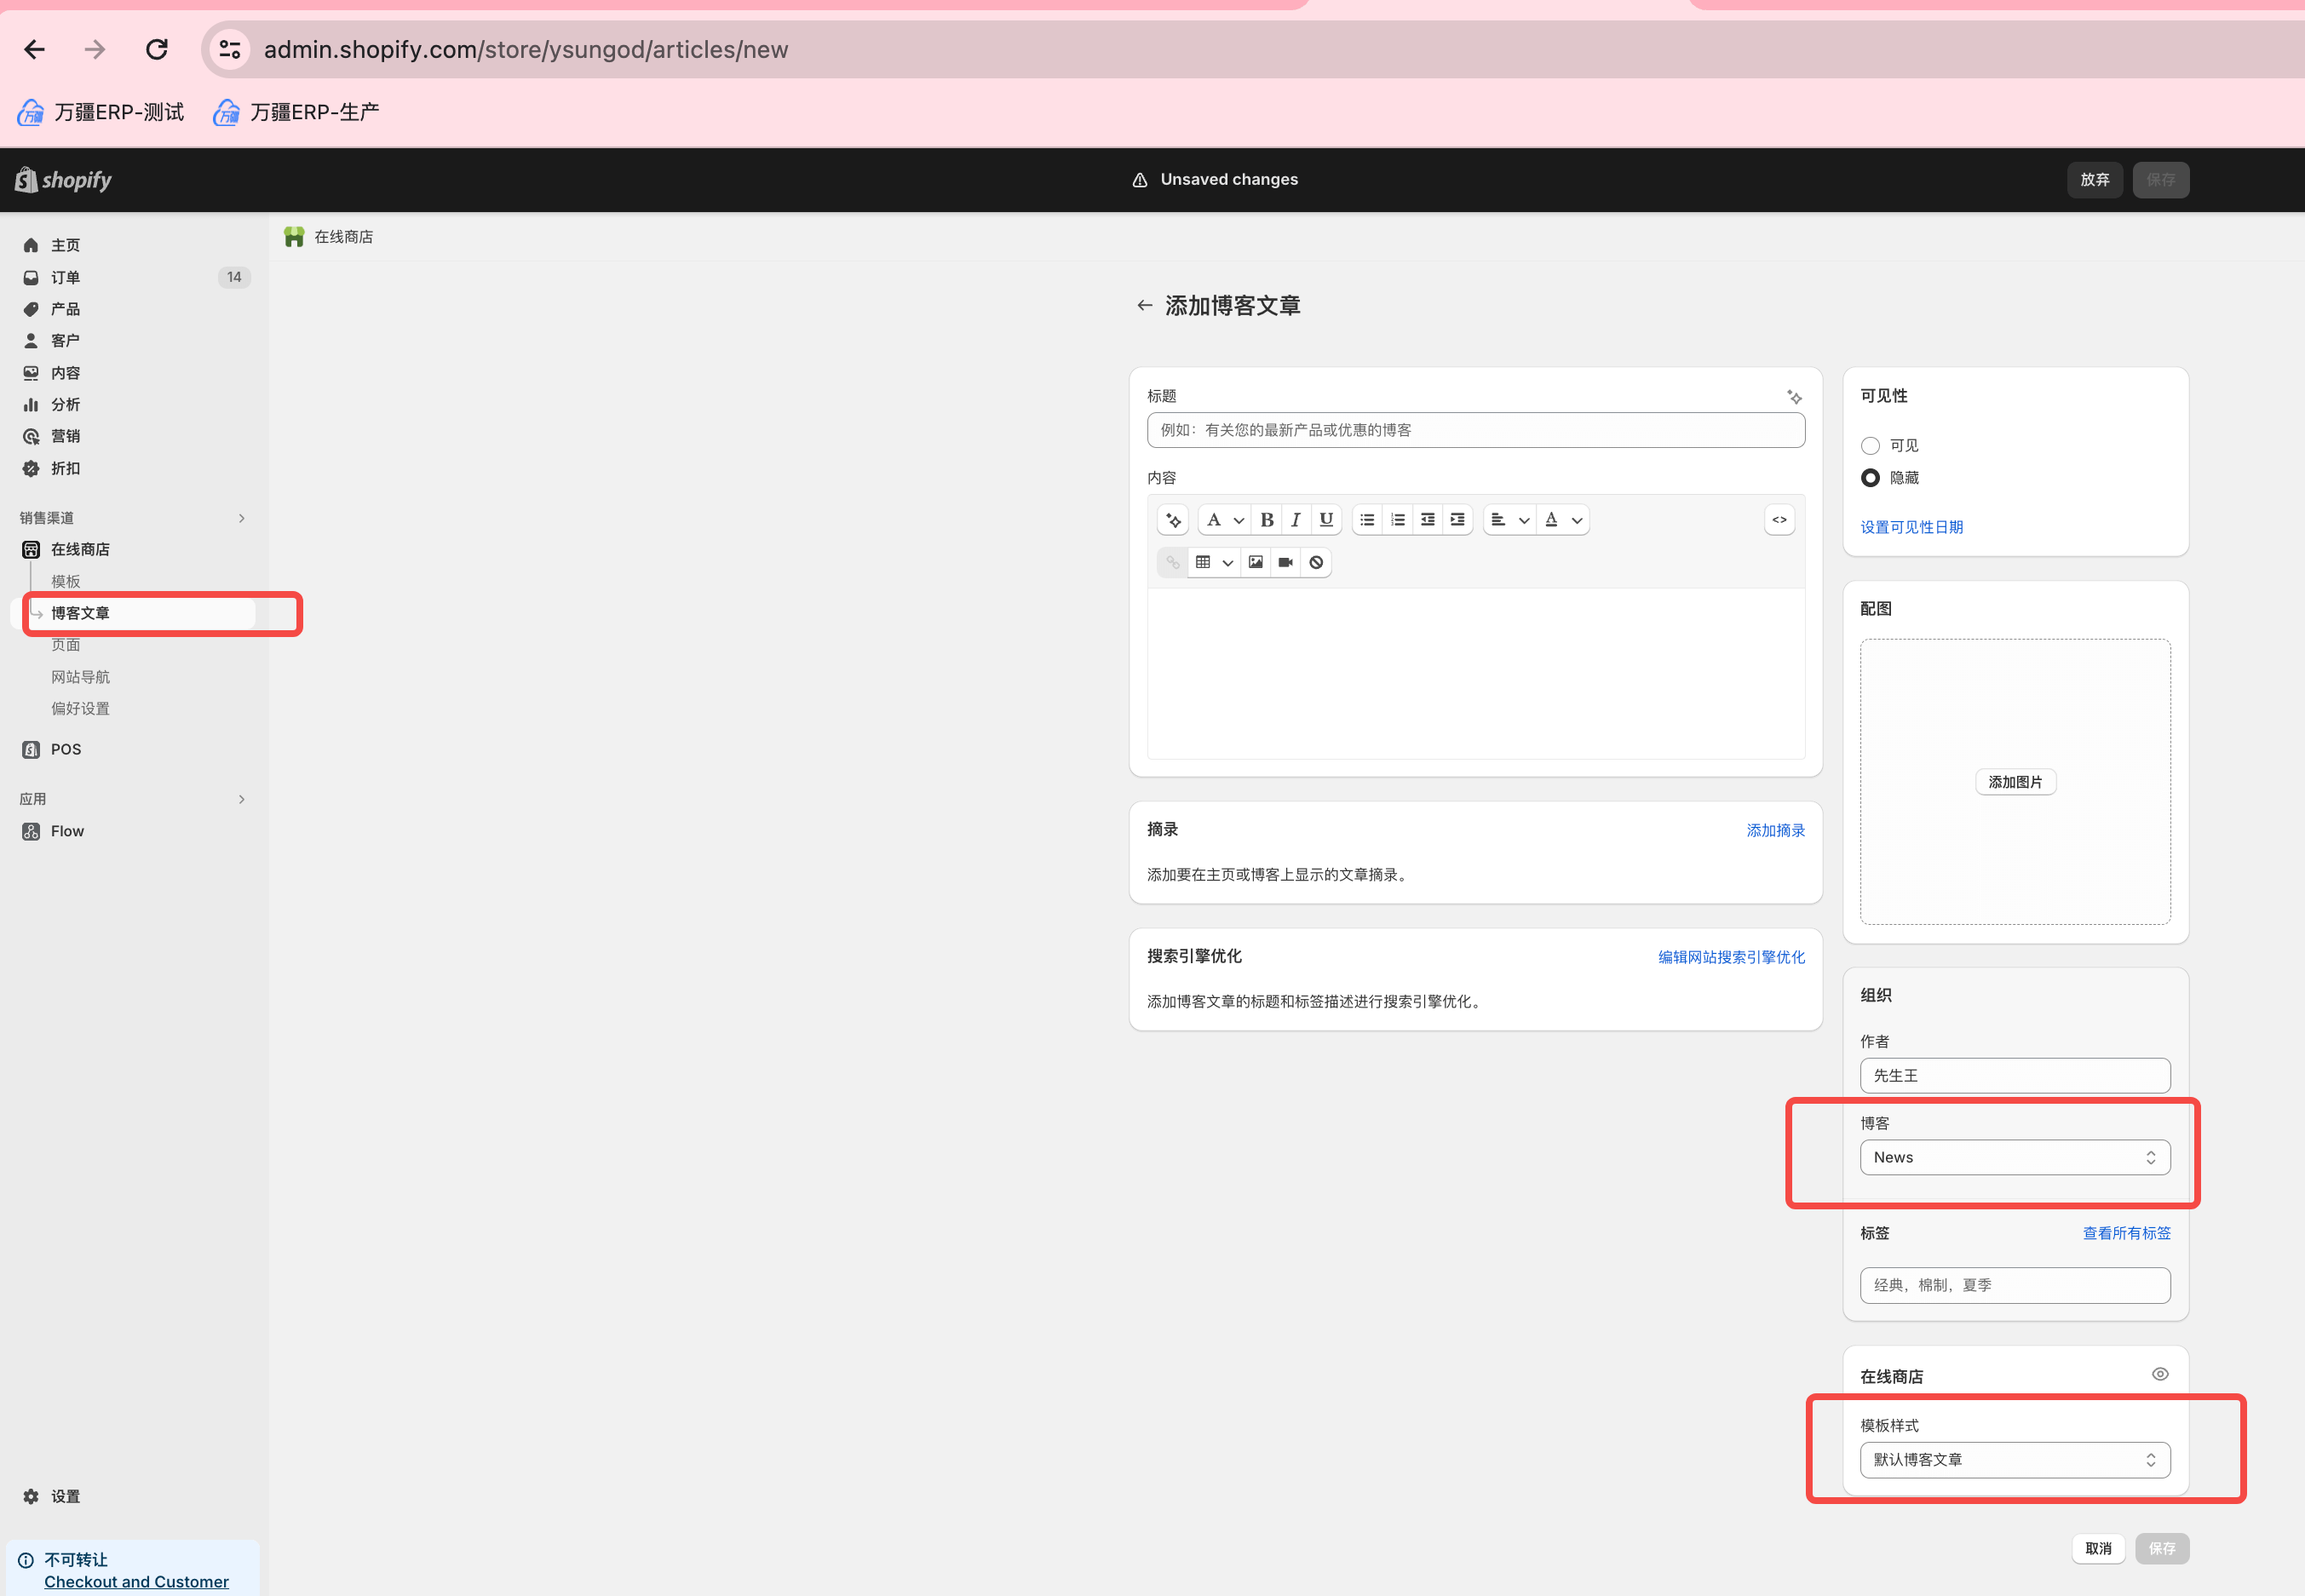This screenshot has width=2305, height=1596.
Task: Open the 模板样式 dropdown
Action: coord(2014,1460)
